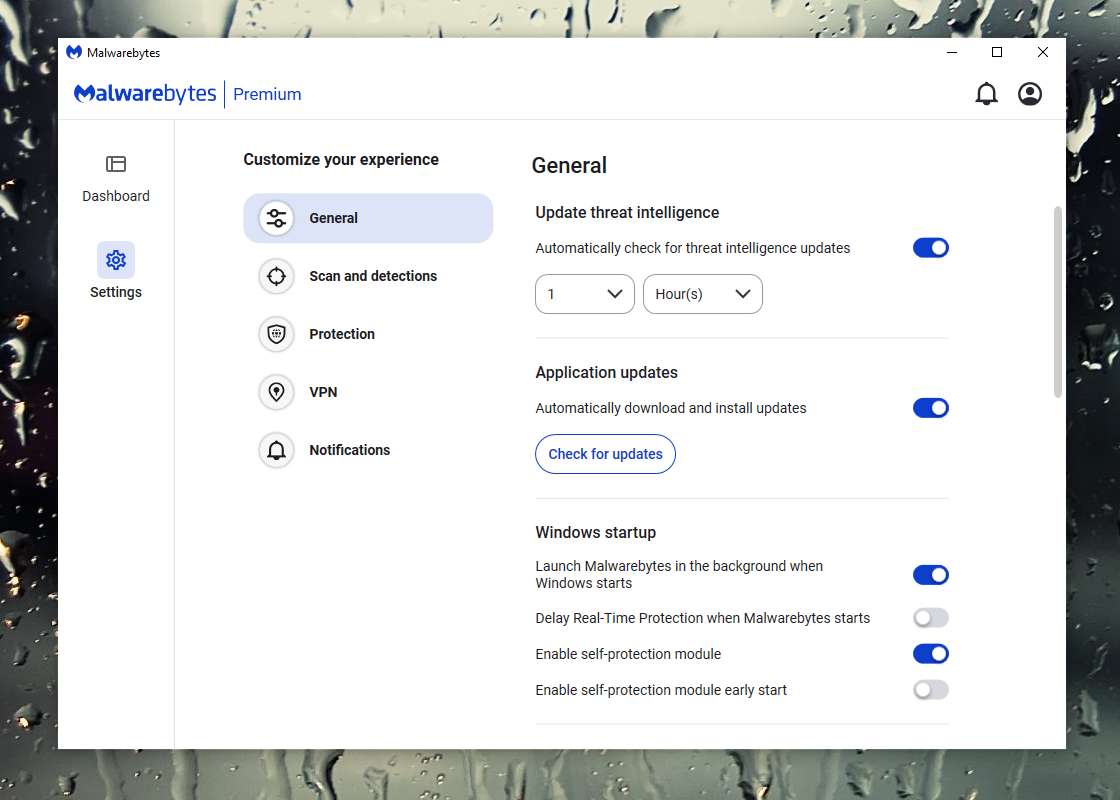The width and height of the screenshot is (1120, 800).
Task: Click the Scan and detections crosshair icon
Action: tap(276, 276)
